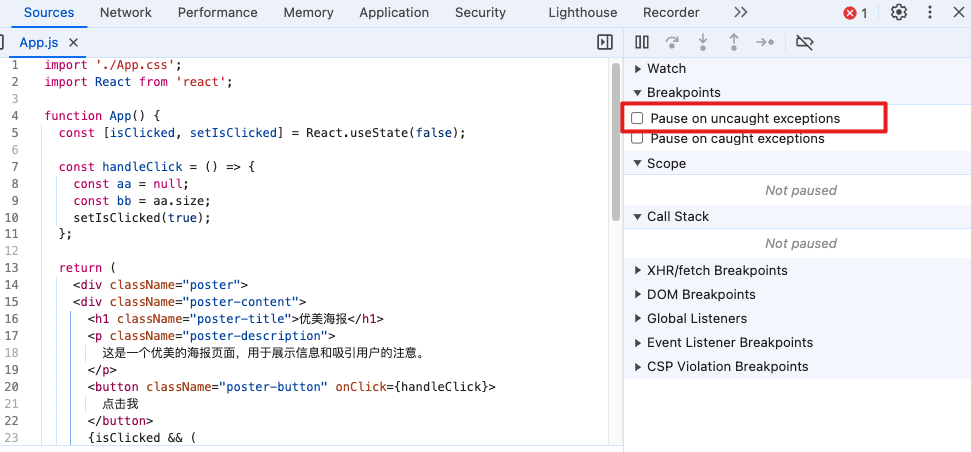Click the Step into arrow icon
The image size is (971, 452).
(x=703, y=42)
